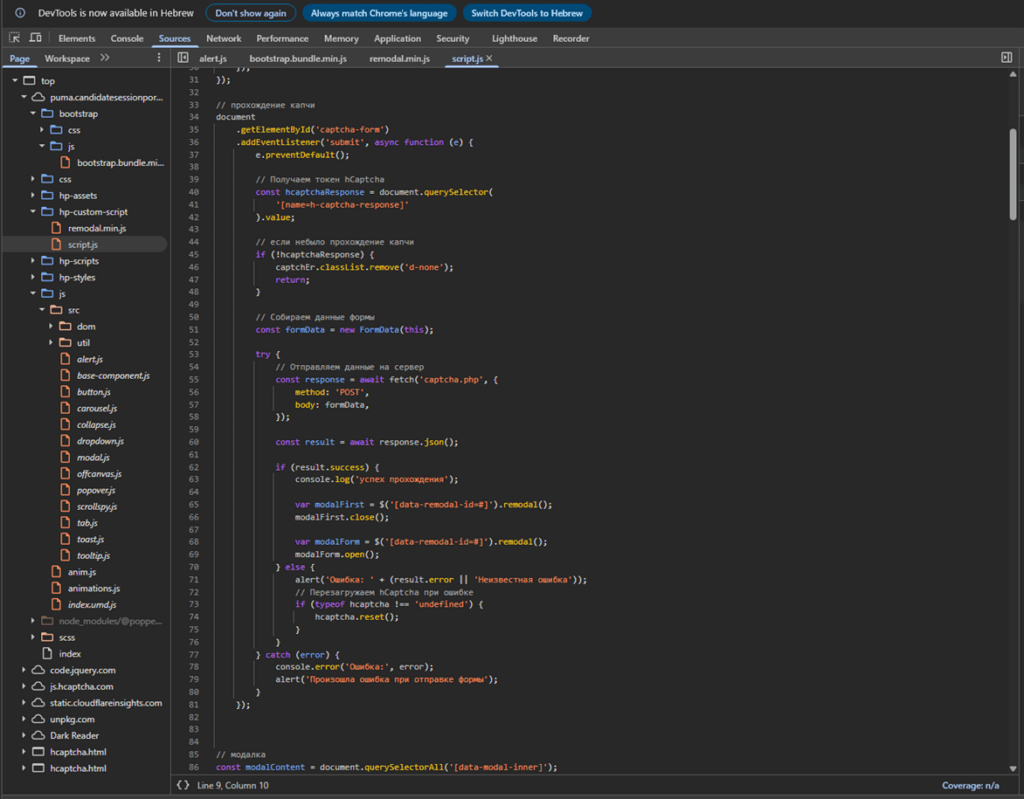Click the popover.js file icon
Image resolution: width=1024 pixels, height=799 pixels.
(x=65, y=489)
